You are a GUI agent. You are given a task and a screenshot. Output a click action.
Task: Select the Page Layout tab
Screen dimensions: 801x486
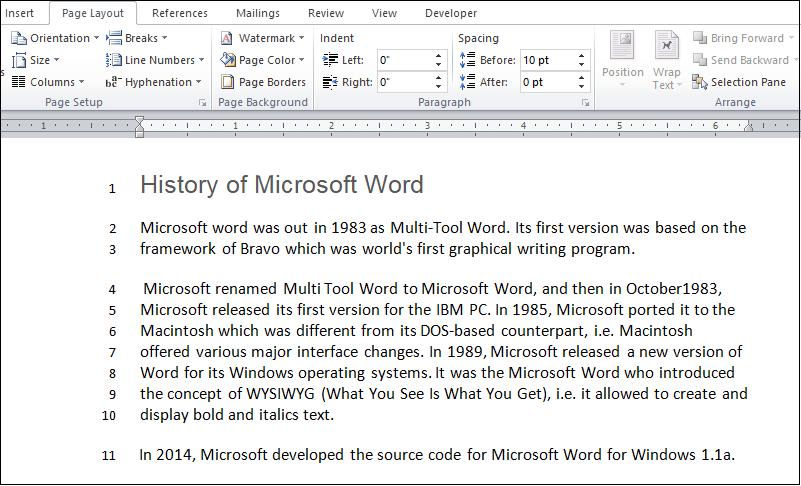tap(93, 13)
